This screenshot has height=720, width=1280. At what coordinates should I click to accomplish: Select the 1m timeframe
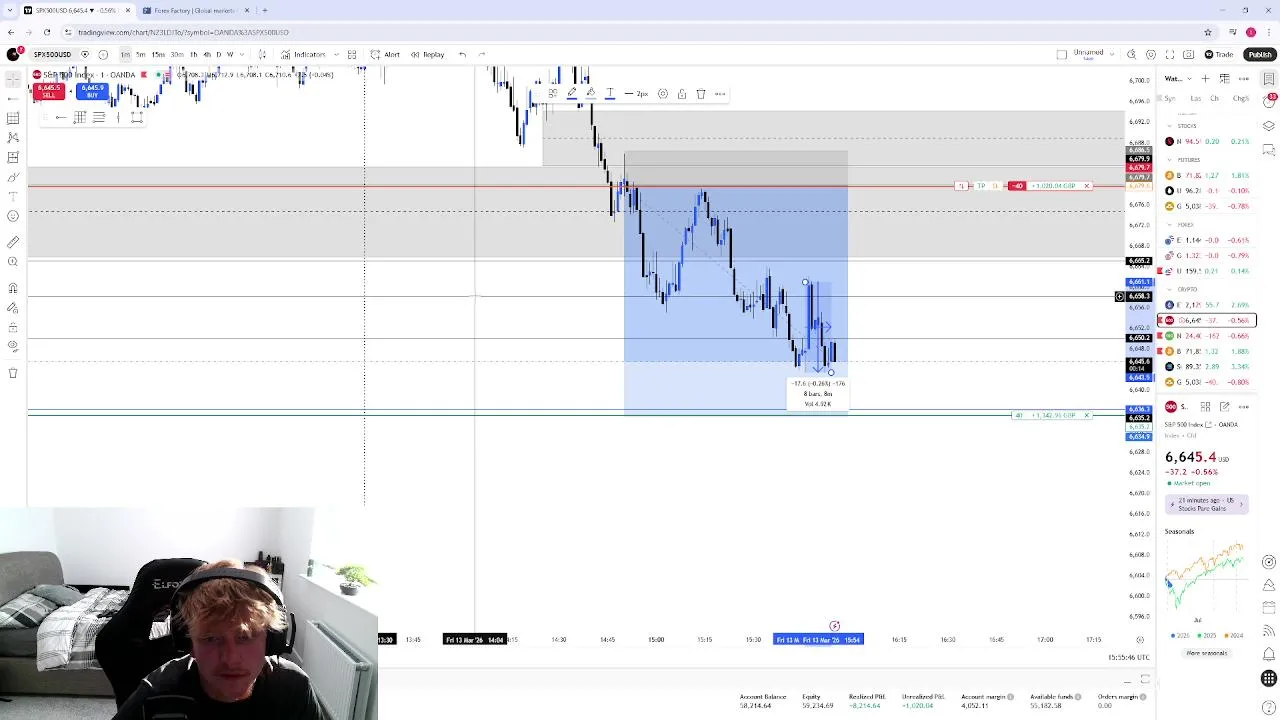tap(125, 54)
